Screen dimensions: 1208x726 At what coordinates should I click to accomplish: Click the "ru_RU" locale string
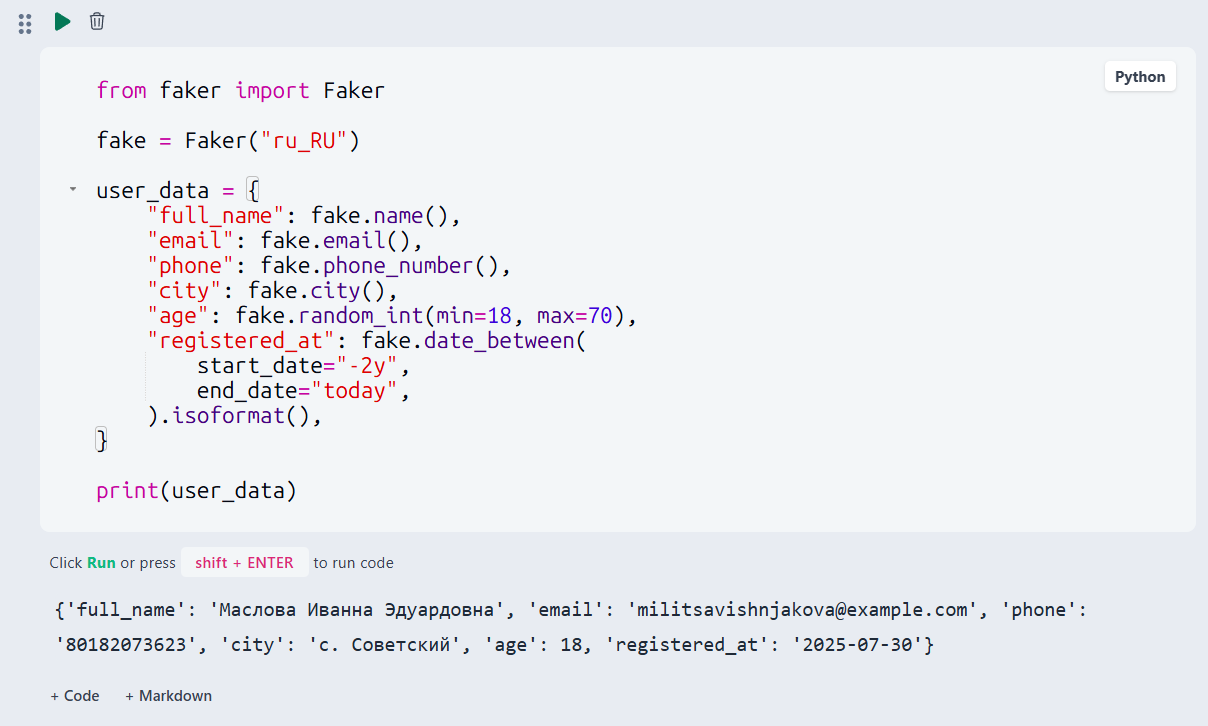(x=303, y=141)
